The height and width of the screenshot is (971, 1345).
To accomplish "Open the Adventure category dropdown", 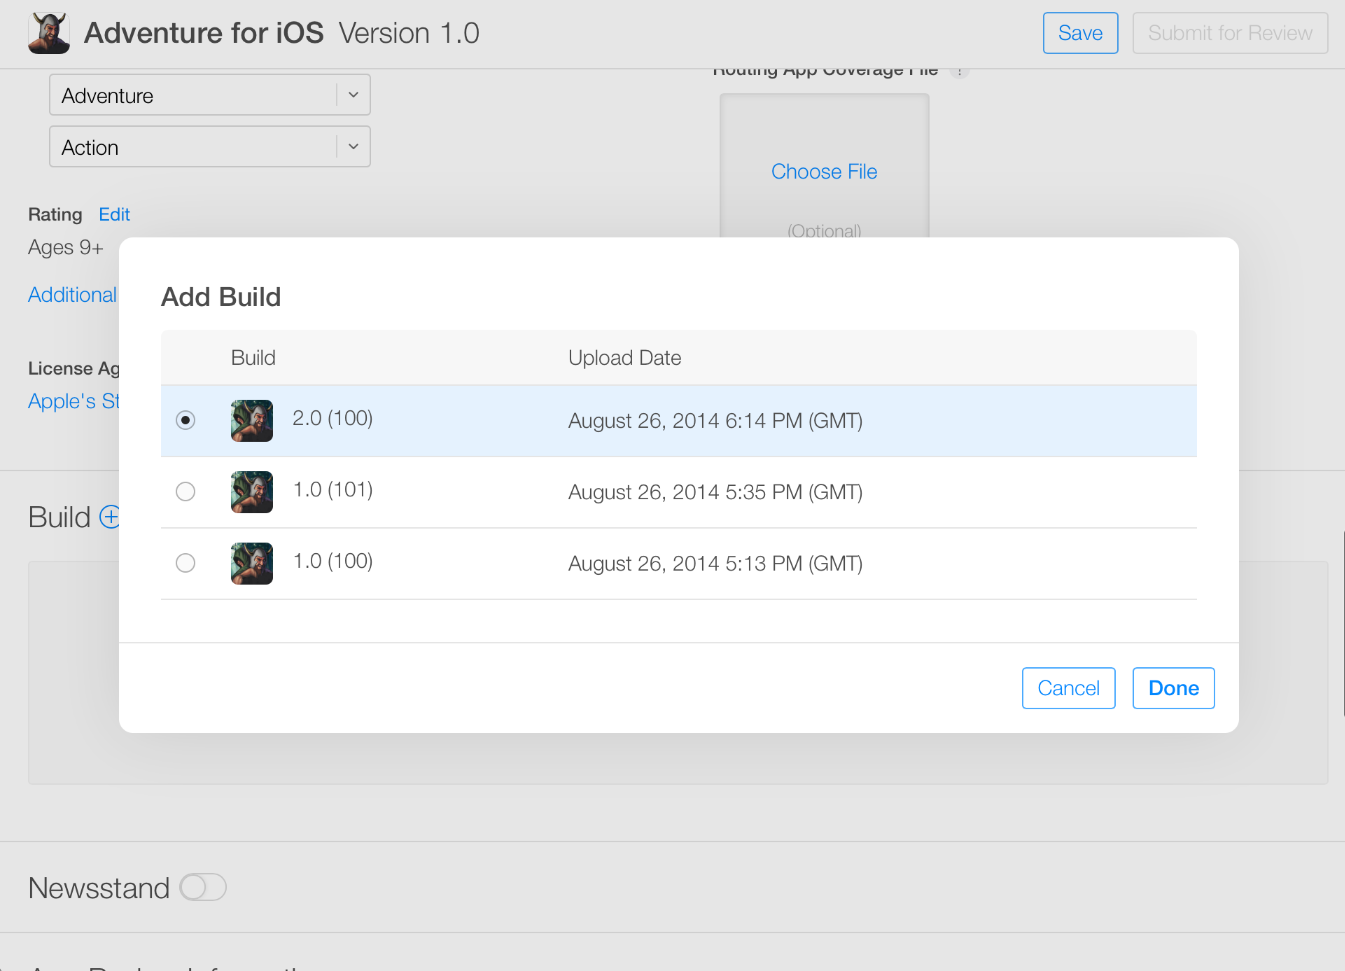I will tap(210, 95).
